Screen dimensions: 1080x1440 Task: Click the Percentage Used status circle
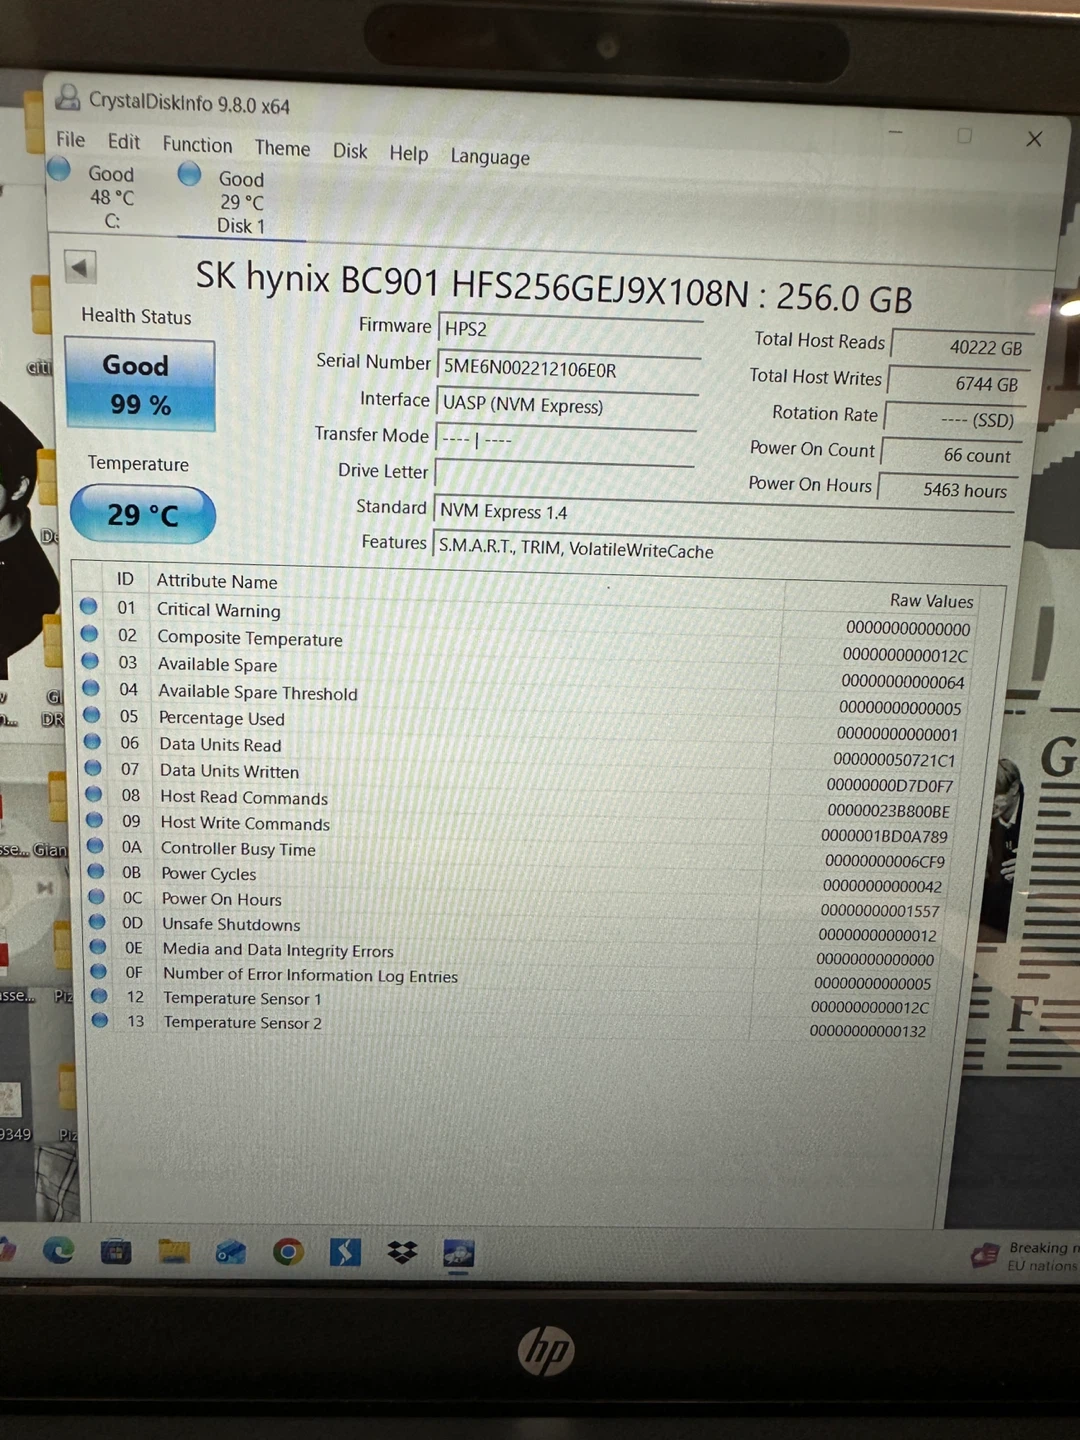coord(92,714)
